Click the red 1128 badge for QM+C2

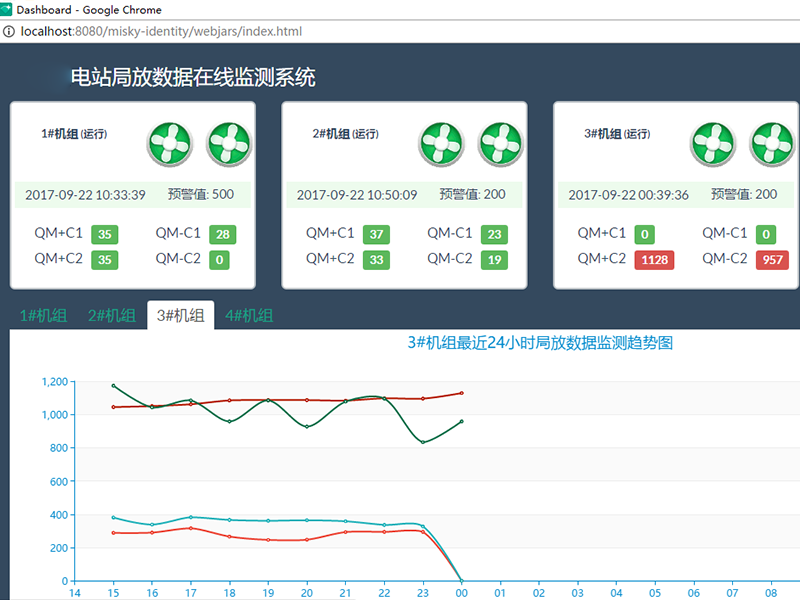[x=653, y=260]
